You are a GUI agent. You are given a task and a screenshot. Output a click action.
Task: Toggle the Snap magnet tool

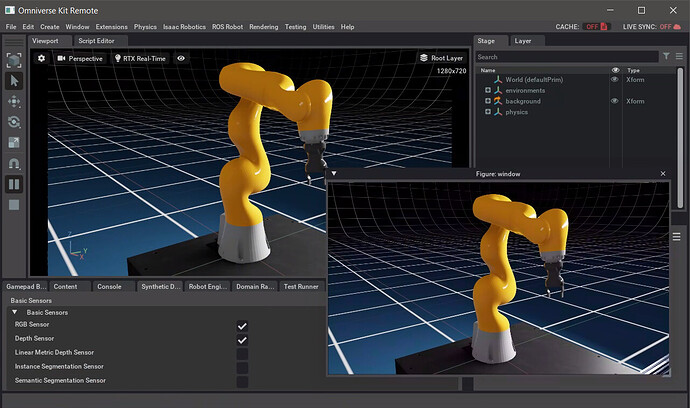tap(14, 163)
